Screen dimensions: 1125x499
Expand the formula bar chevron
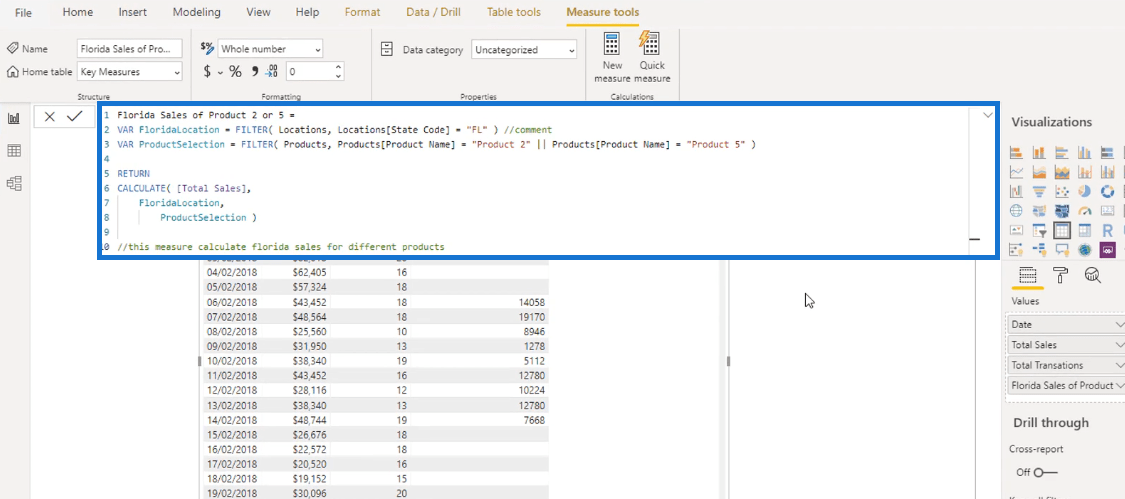tap(988, 115)
